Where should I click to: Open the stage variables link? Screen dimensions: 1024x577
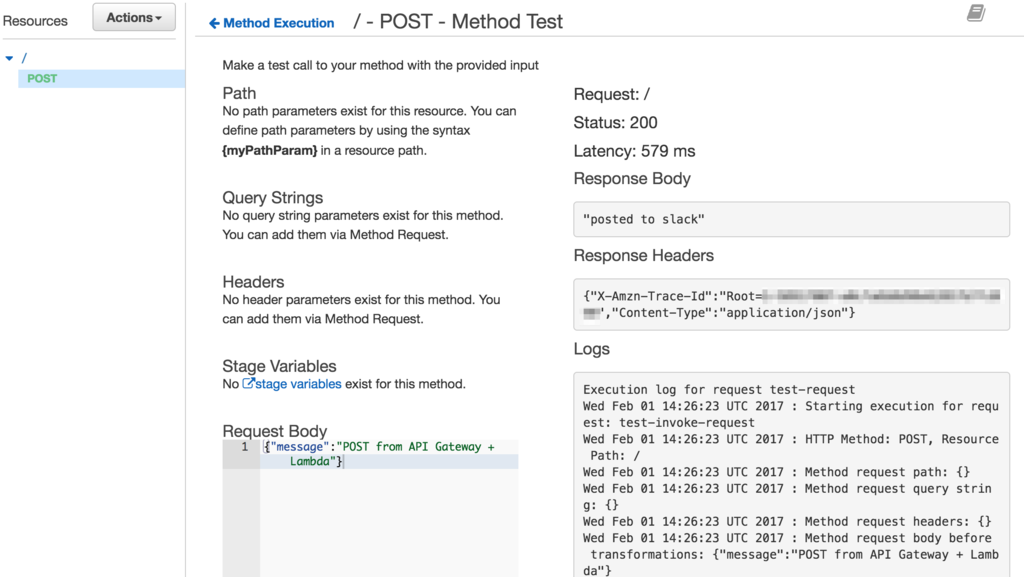pyautogui.click(x=298, y=384)
